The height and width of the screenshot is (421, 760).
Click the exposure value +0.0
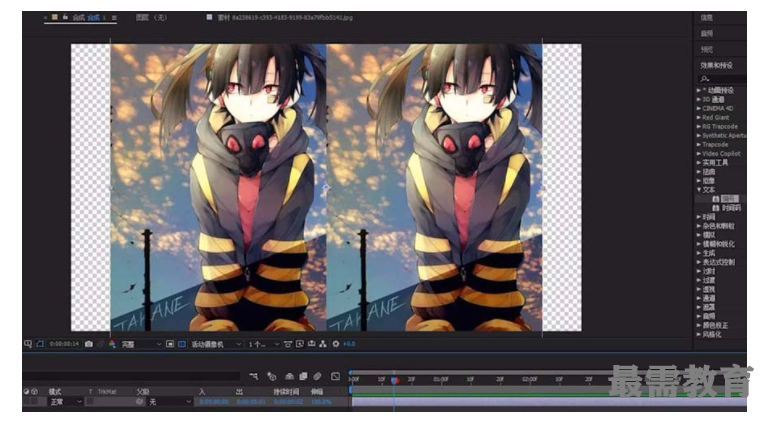tap(349, 344)
